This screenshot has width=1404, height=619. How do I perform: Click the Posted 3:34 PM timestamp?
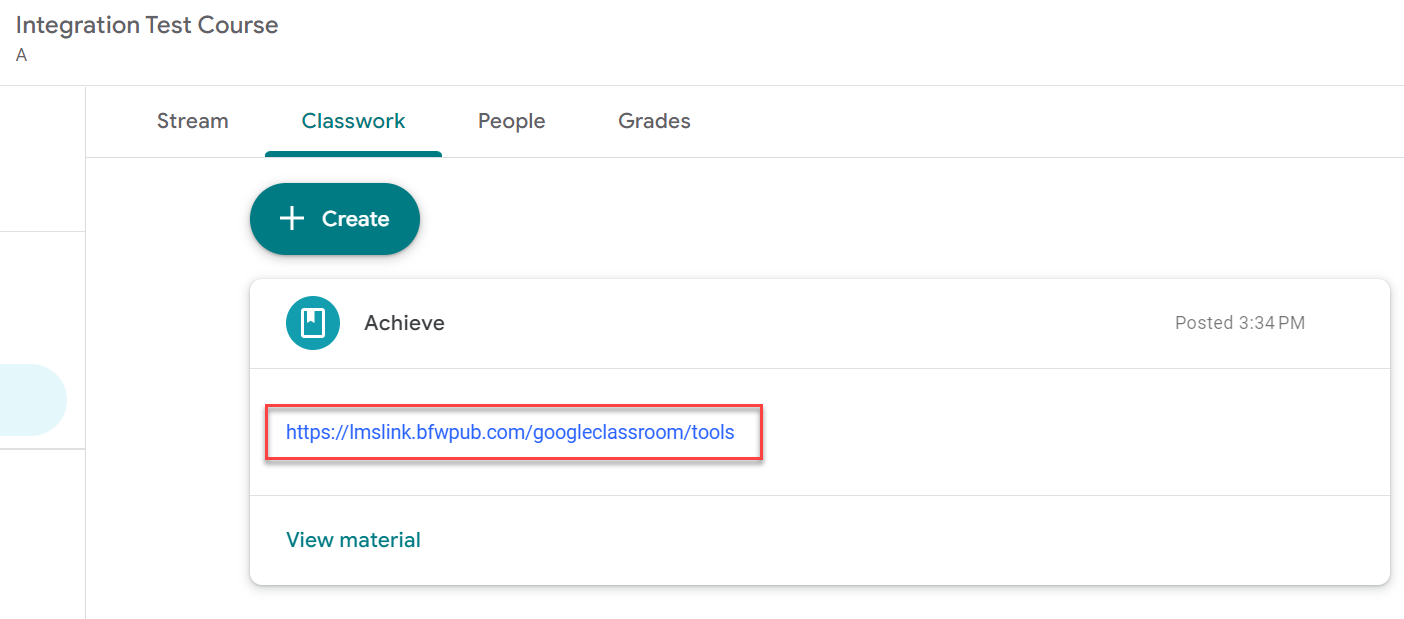(1240, 322)
